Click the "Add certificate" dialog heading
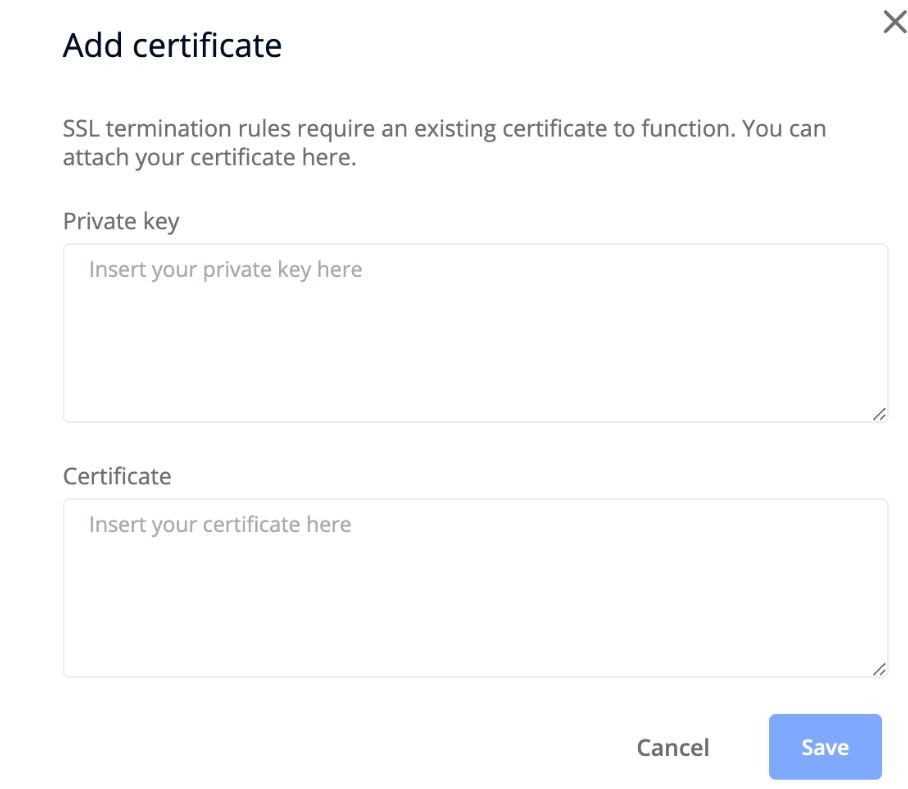The height and width of the screenshot is (789, 908). [172, 45]
